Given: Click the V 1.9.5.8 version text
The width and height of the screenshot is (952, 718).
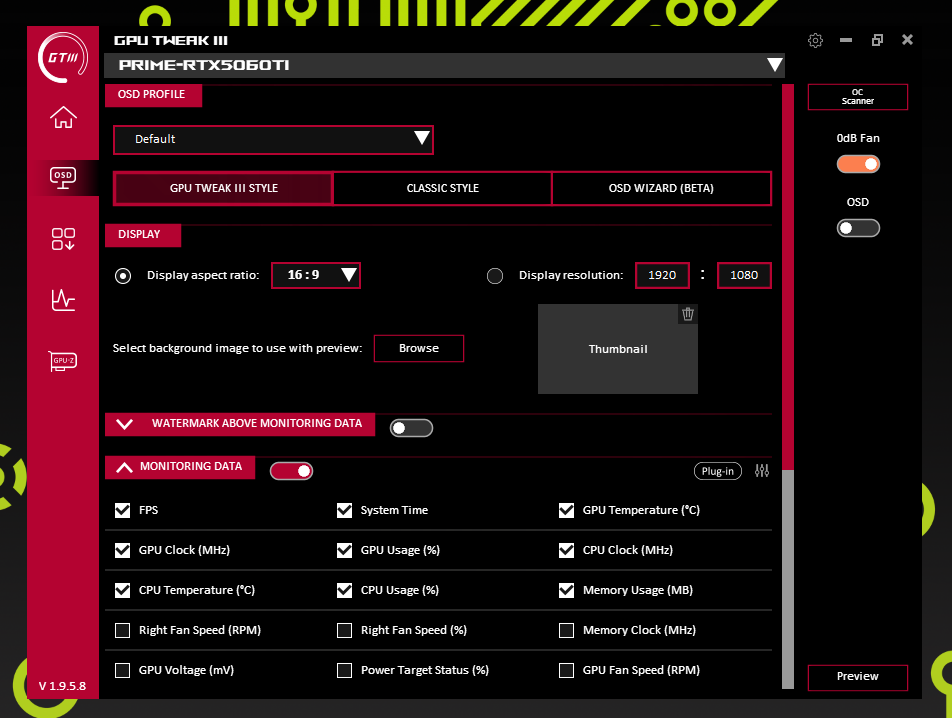Looking at the screenshot, I should click(x=63, y=686).
